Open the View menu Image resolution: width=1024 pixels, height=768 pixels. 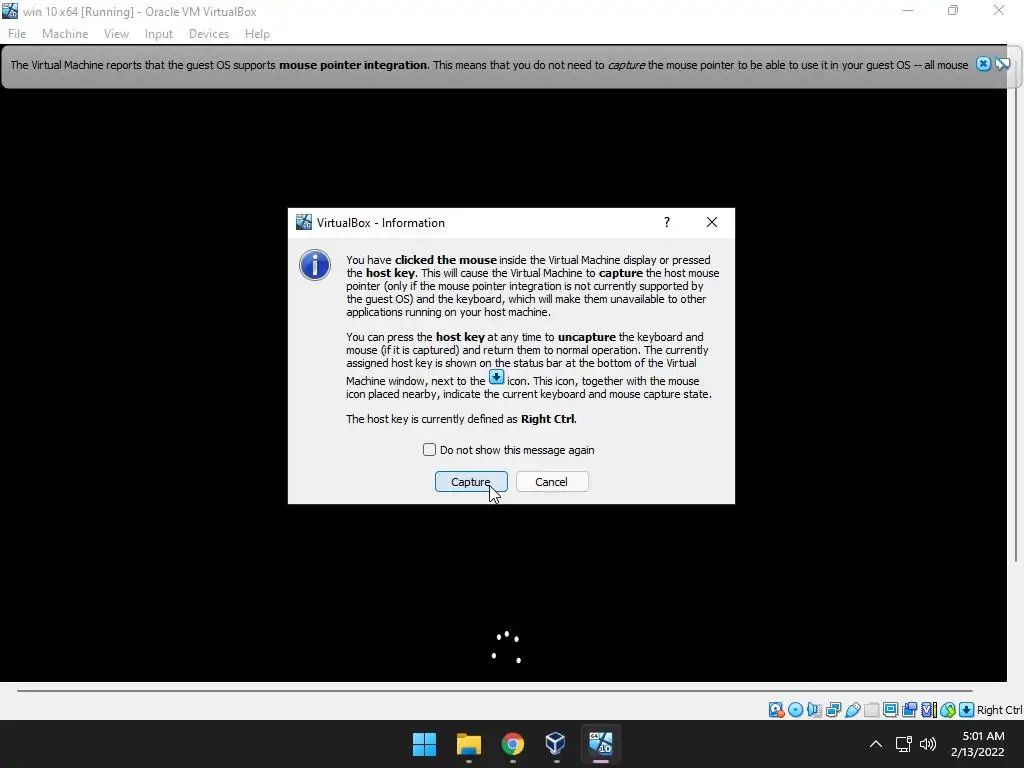116,34
